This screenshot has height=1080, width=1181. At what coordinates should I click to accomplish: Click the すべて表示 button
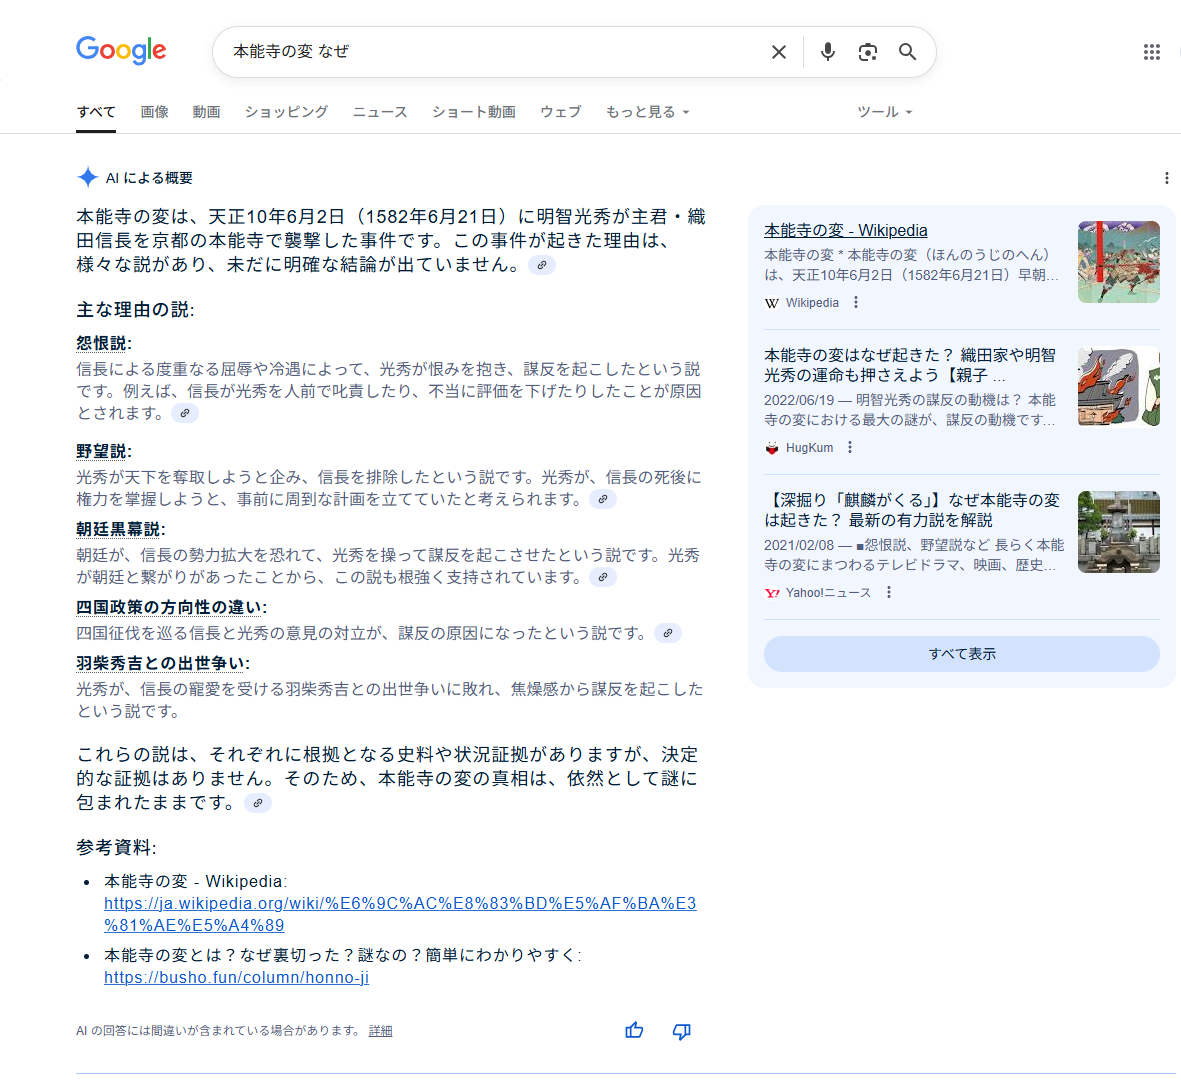(x=962, y=654)
